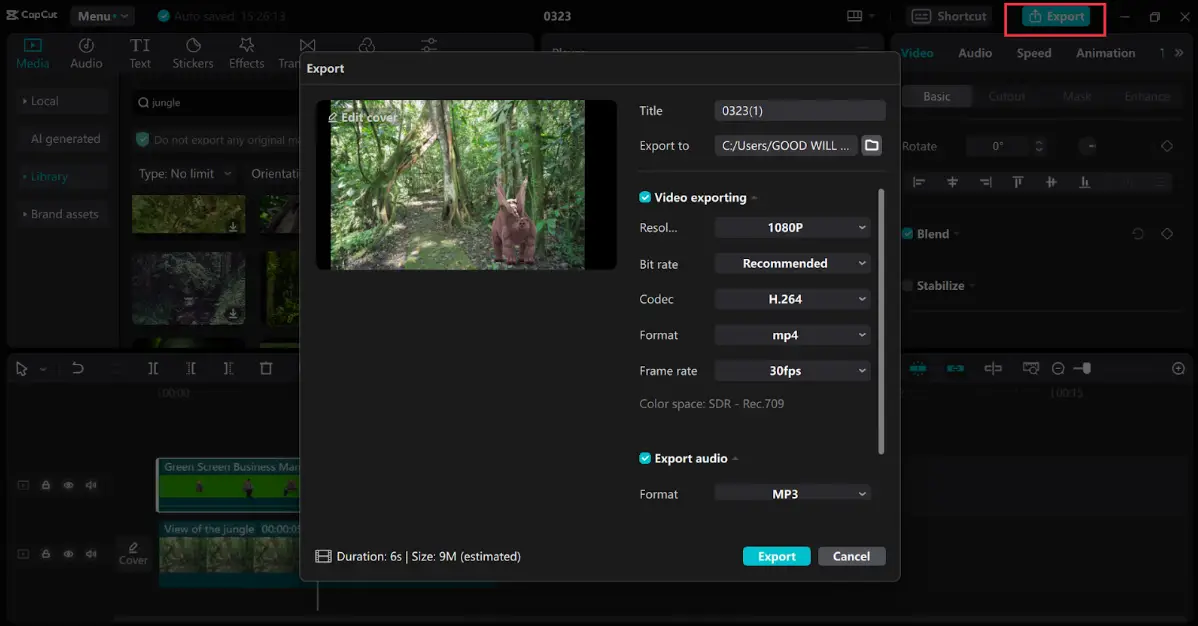Click the Title field 0323(1)
This screenshot has height=626, width=1198.
tap(800, 111)
